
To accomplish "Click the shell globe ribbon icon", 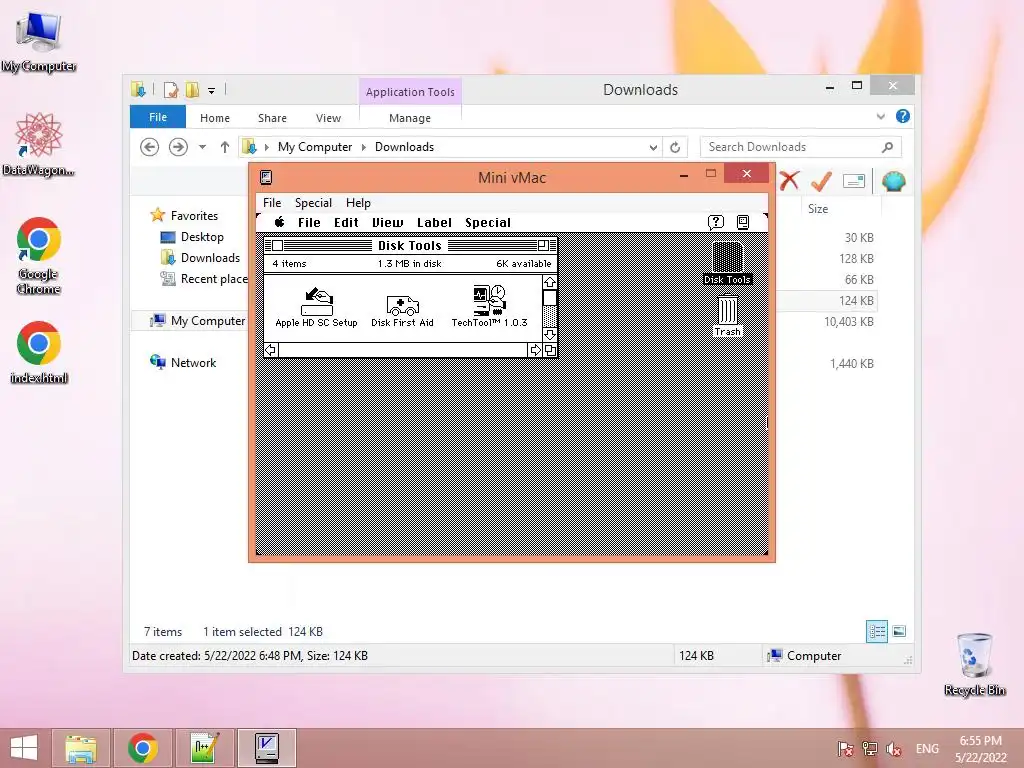I will pyautogui.click(x=893, y=181).
